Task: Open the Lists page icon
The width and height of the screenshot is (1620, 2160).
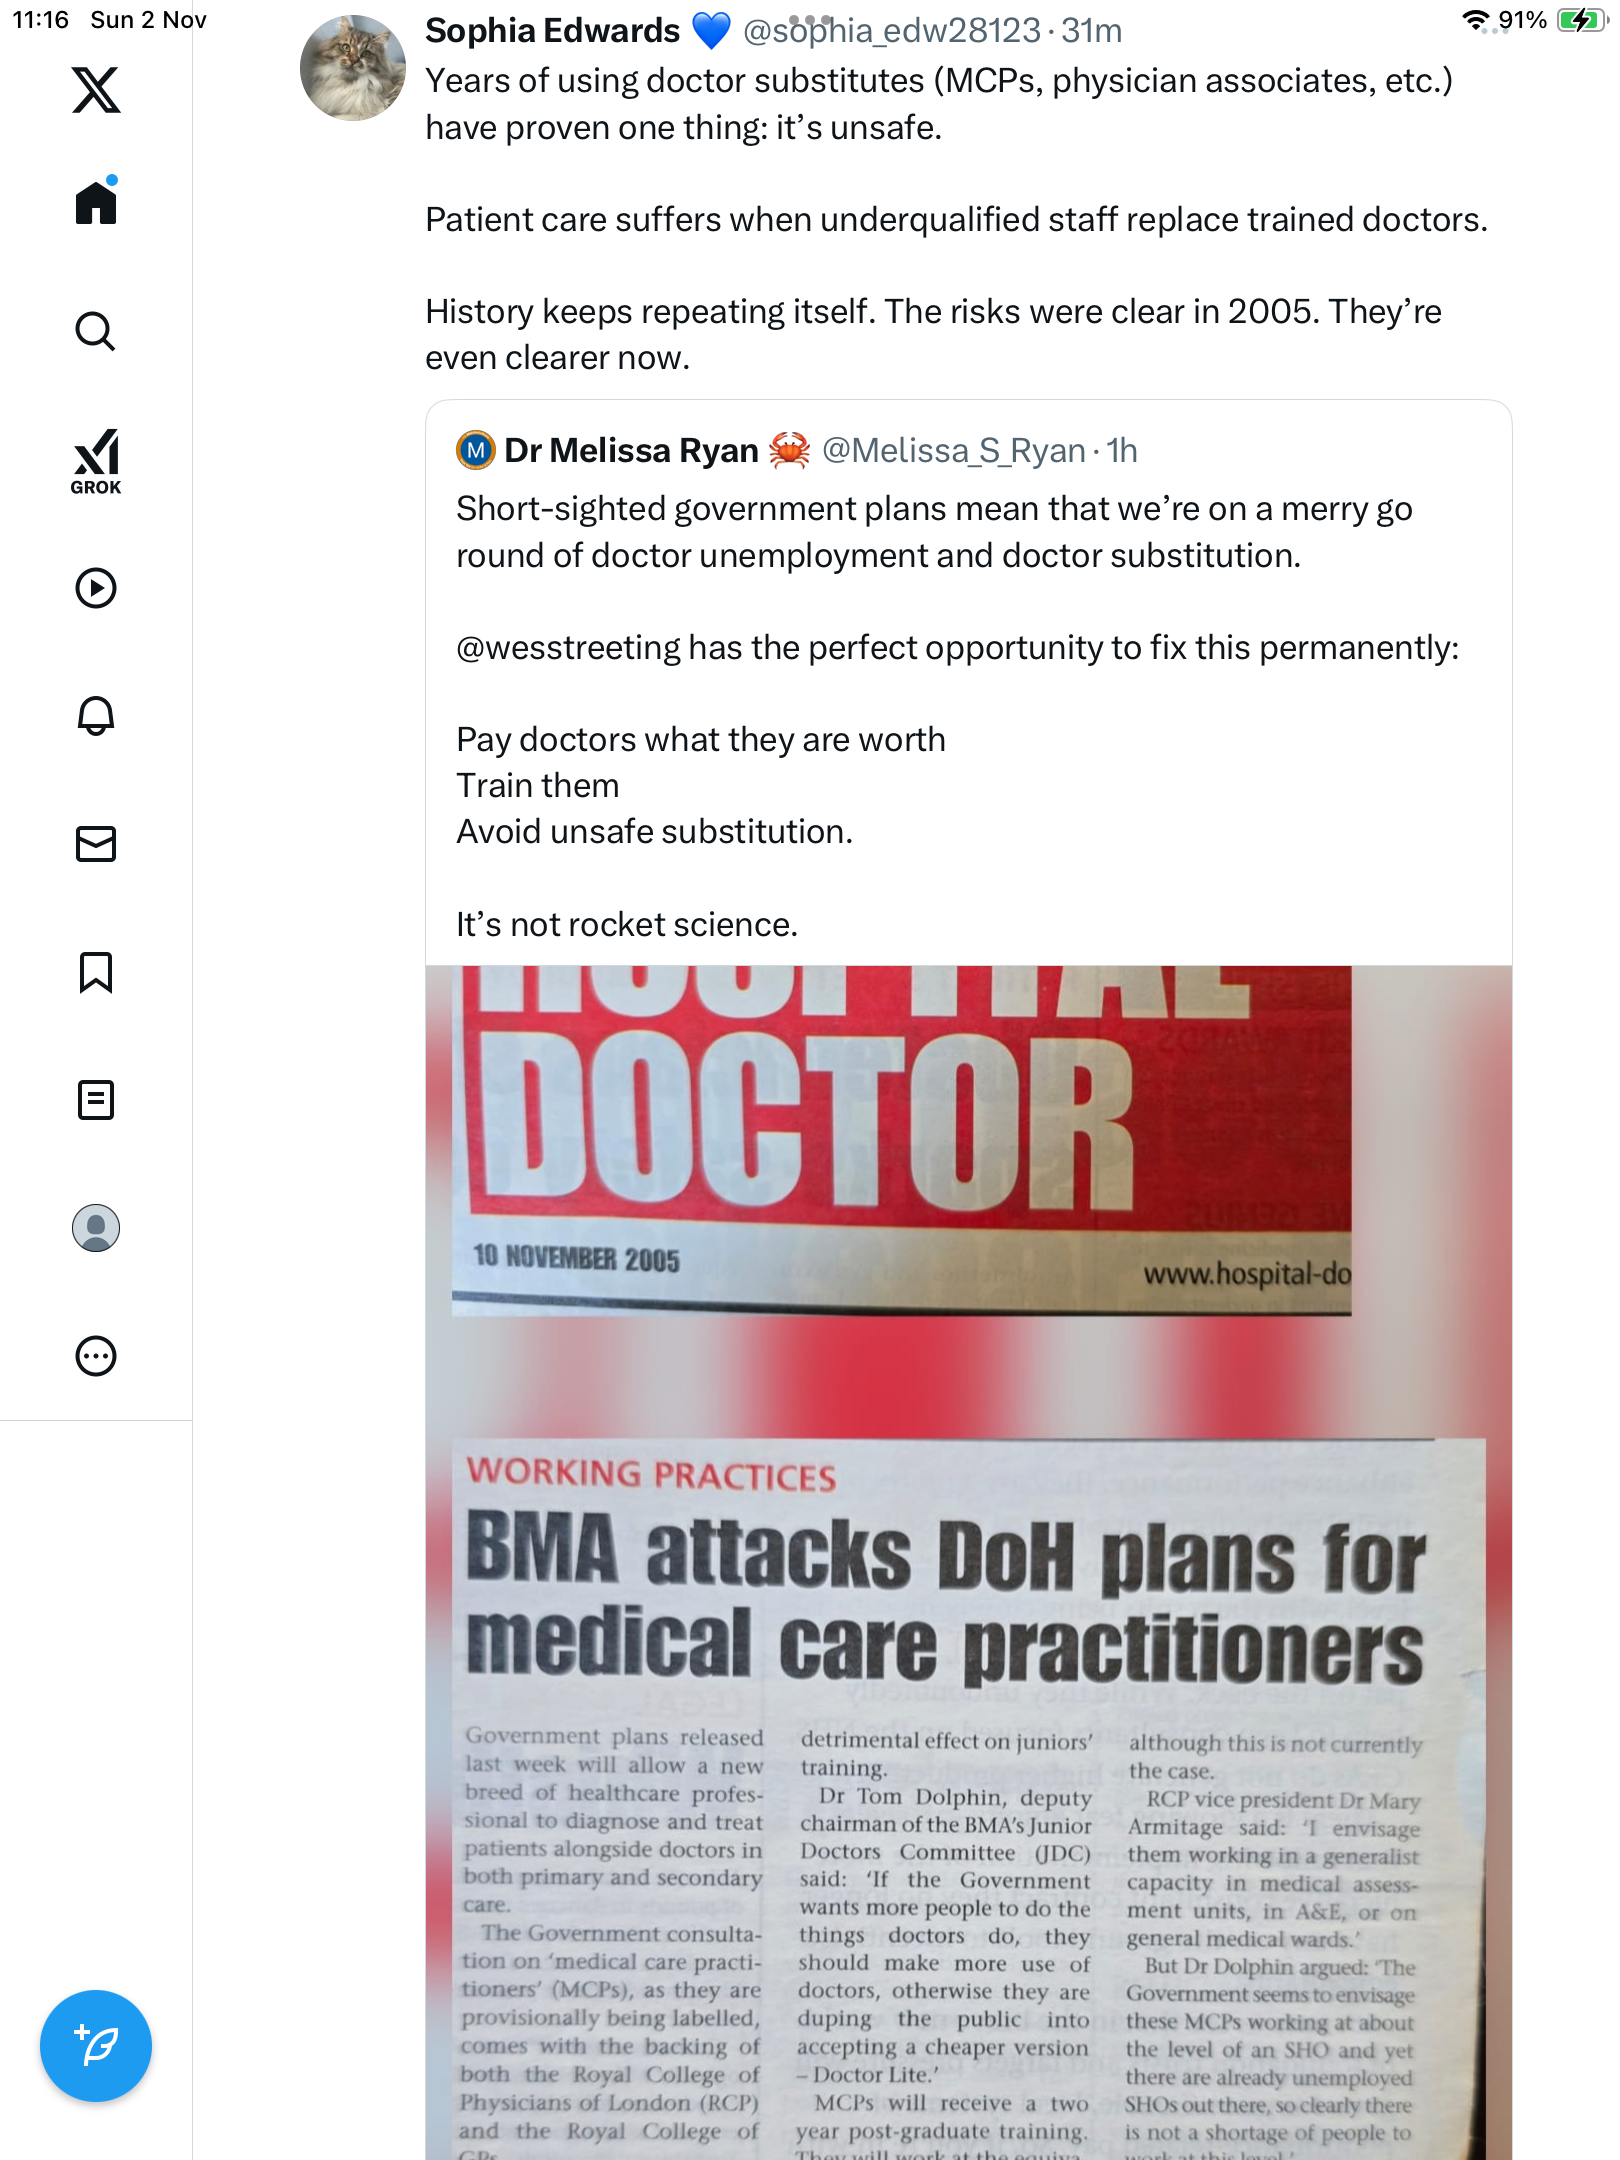Action: click(x=96, y=1100)
